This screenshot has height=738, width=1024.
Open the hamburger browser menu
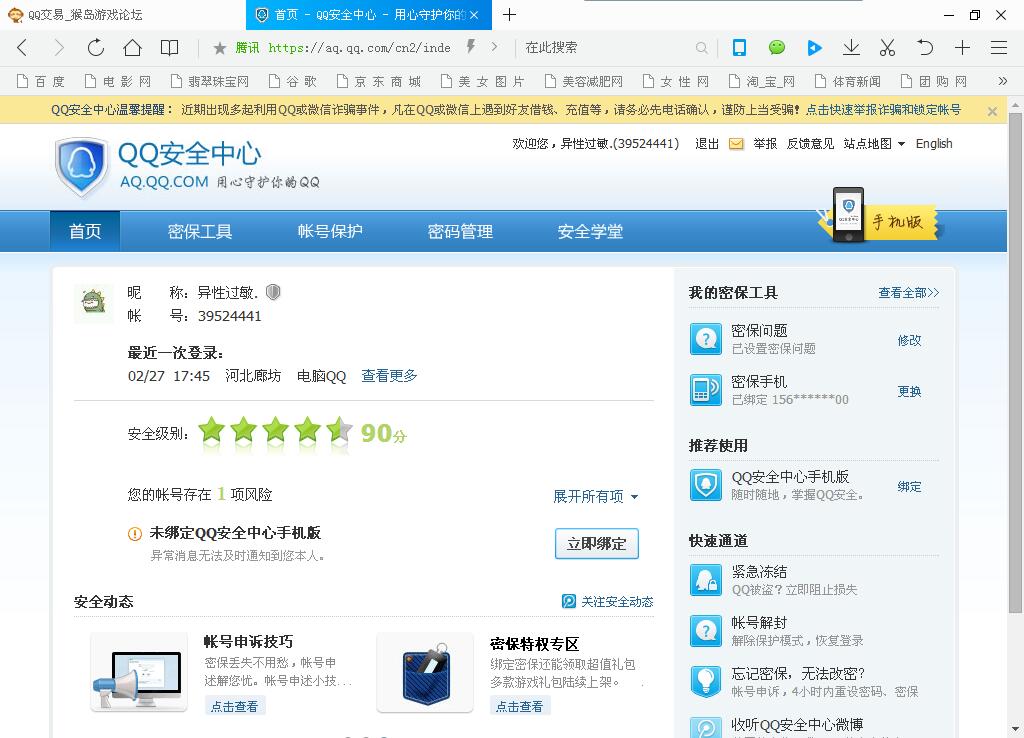click(x=999, y=48)
